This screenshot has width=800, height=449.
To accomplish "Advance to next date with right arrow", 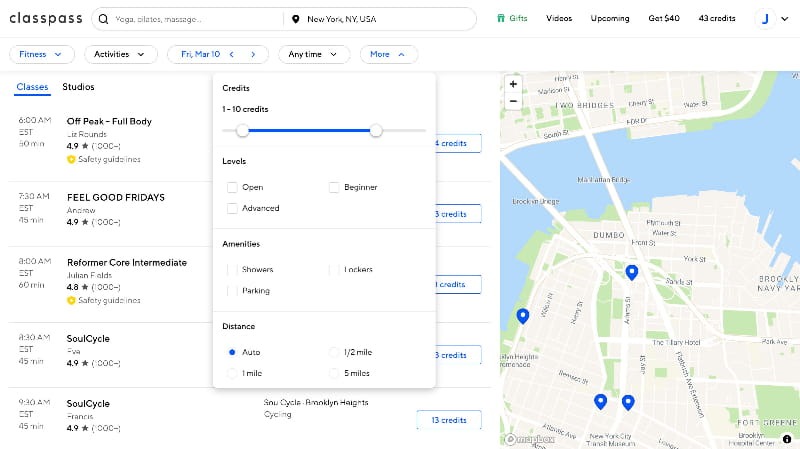I will pos(254,54).
